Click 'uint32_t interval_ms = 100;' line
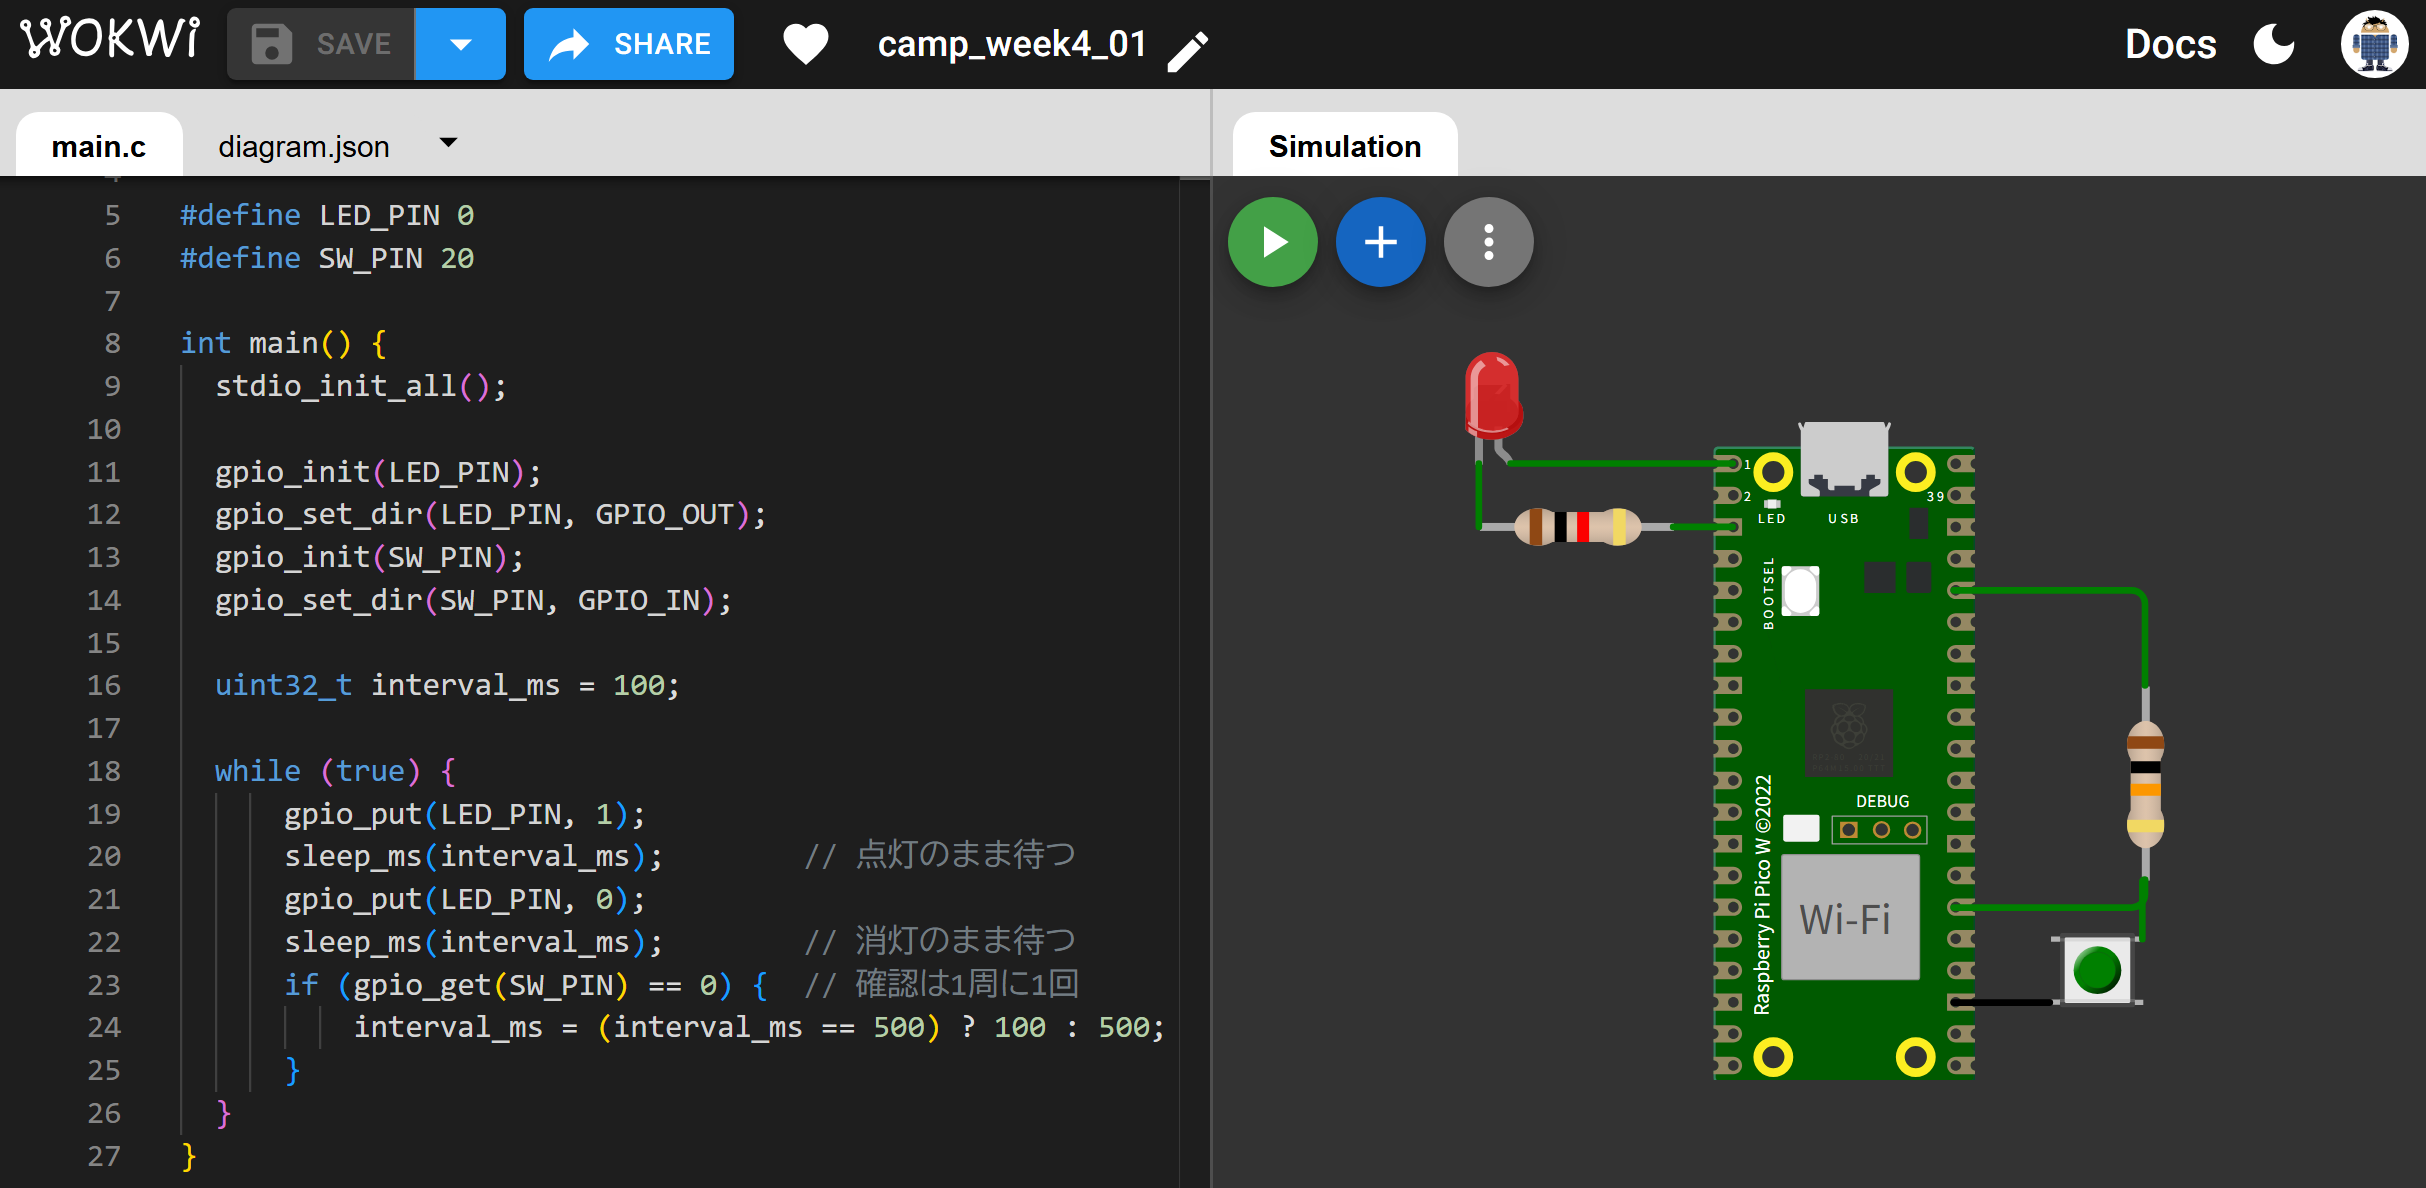2426x1188 pixels. (x=447, y=685)
